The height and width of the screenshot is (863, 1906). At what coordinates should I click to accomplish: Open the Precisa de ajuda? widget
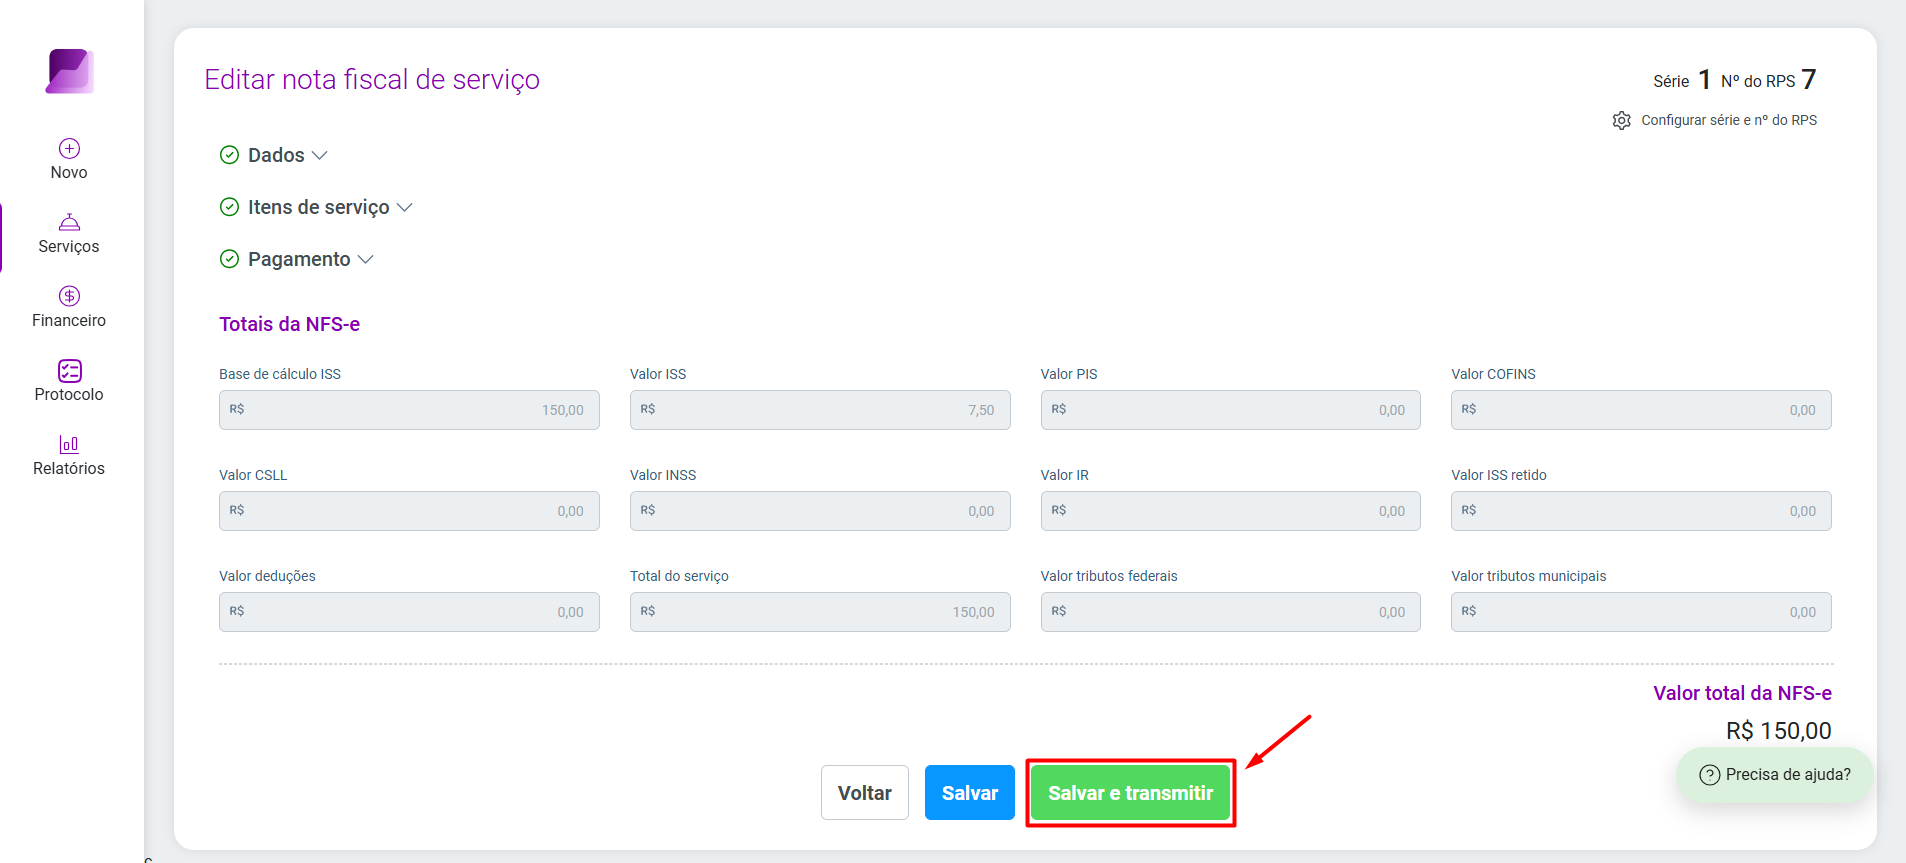point(1775,775)
